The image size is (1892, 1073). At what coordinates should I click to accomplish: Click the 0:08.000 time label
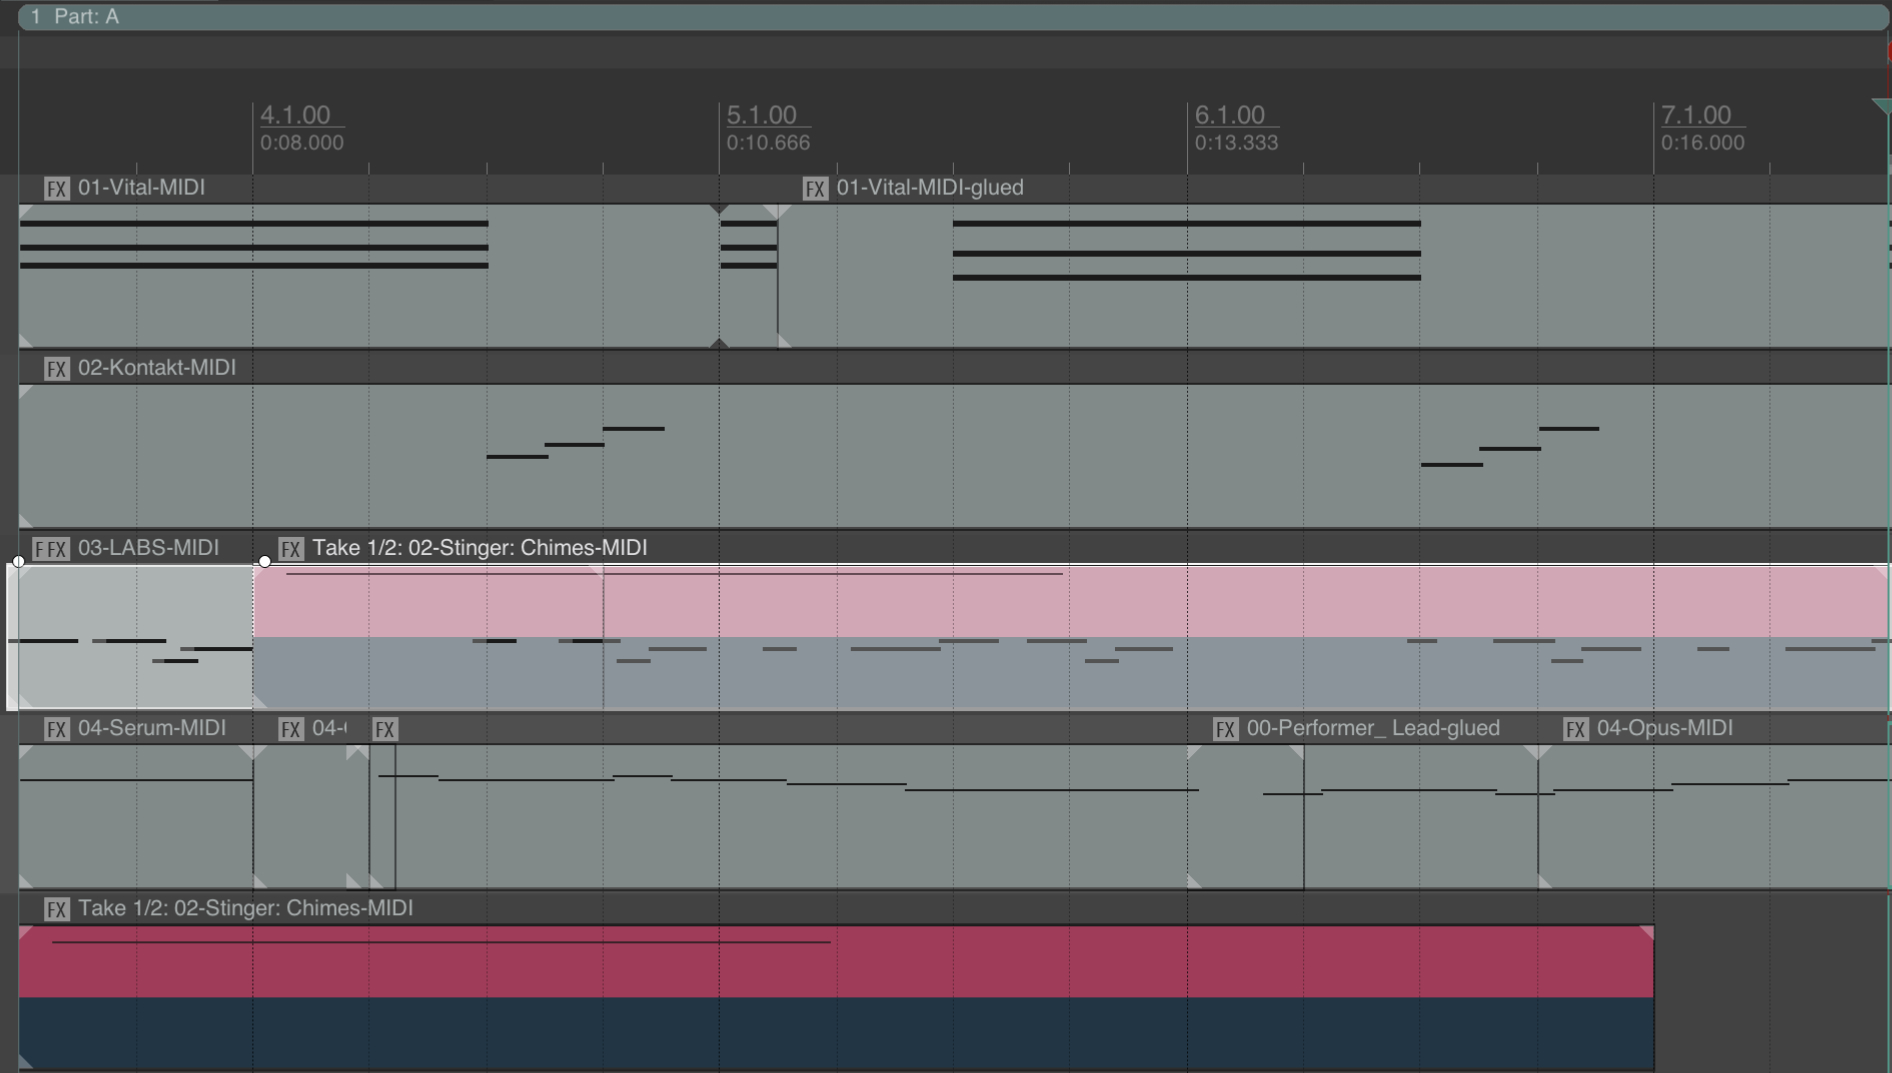tap(302, 142)
